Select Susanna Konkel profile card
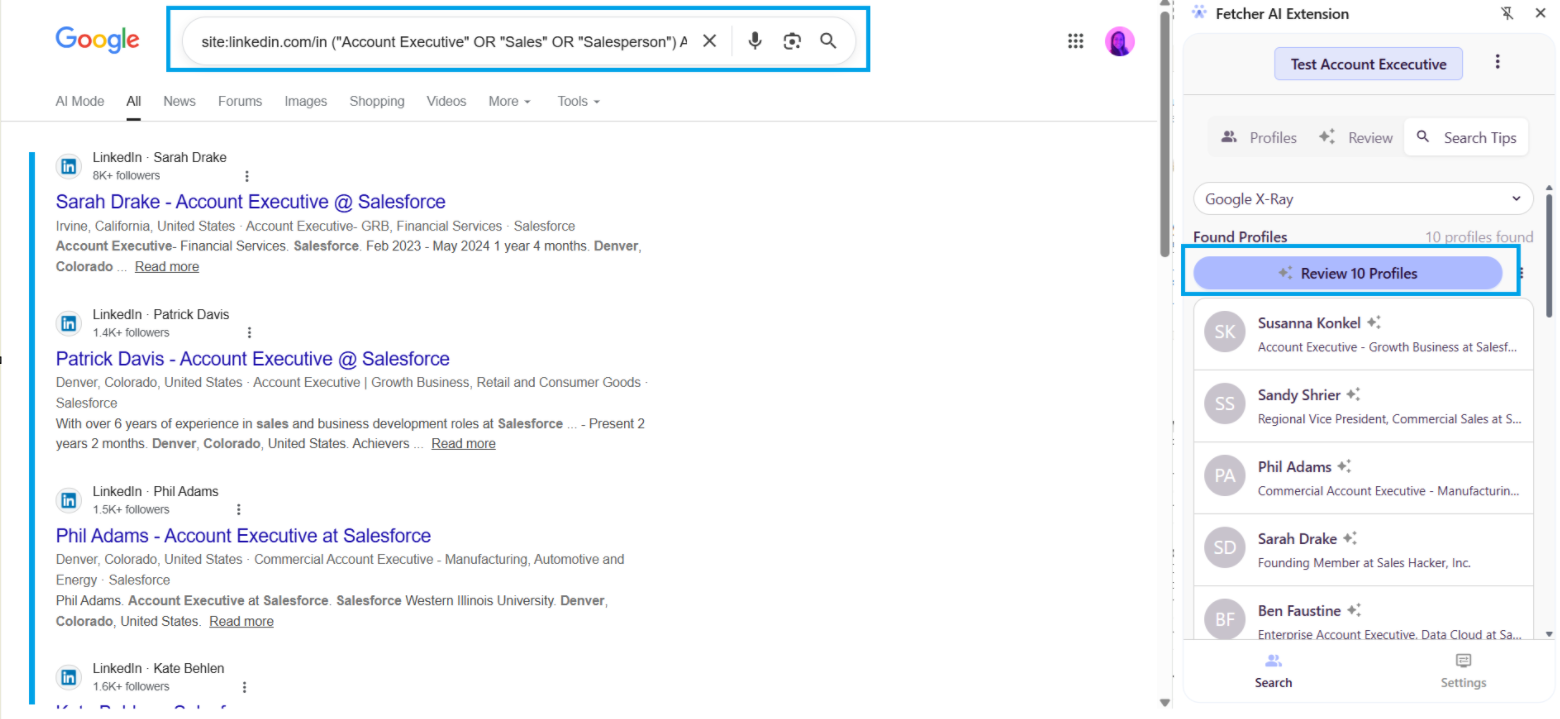The image size is (1560, 719). (x=1363, y=334)
